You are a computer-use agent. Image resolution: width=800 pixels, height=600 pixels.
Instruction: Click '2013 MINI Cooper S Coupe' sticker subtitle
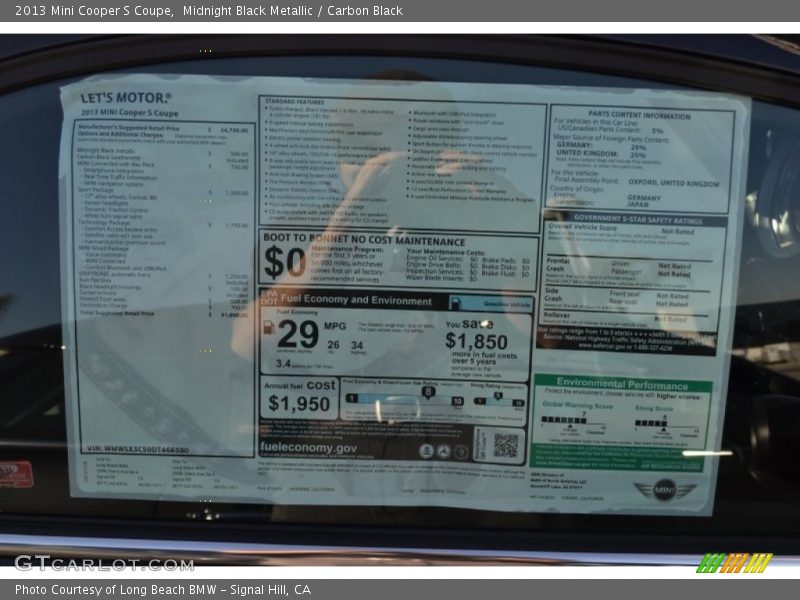tap(130, 113)
